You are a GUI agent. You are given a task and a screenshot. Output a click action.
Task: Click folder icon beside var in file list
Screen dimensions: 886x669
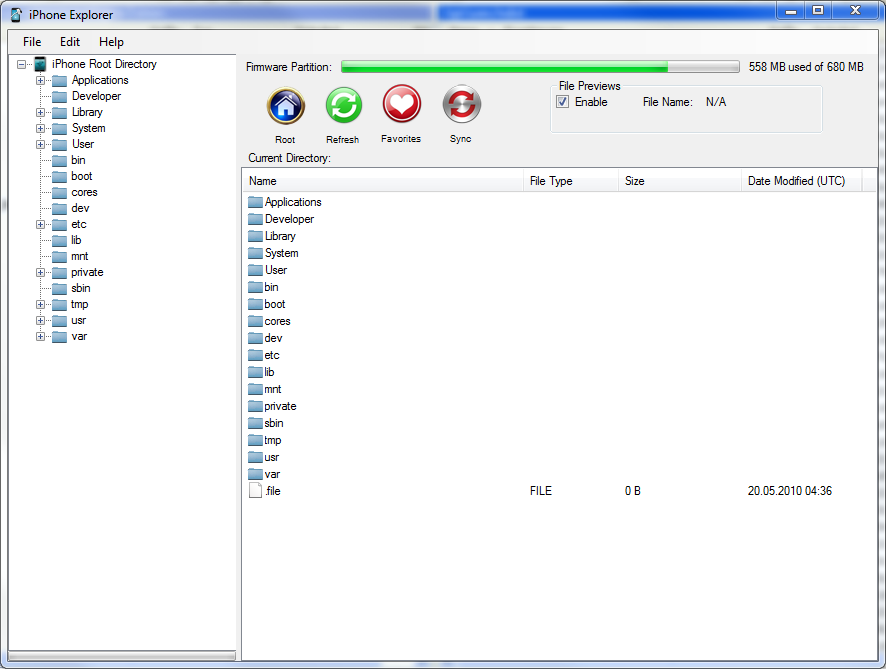click(x=255, y=473)
